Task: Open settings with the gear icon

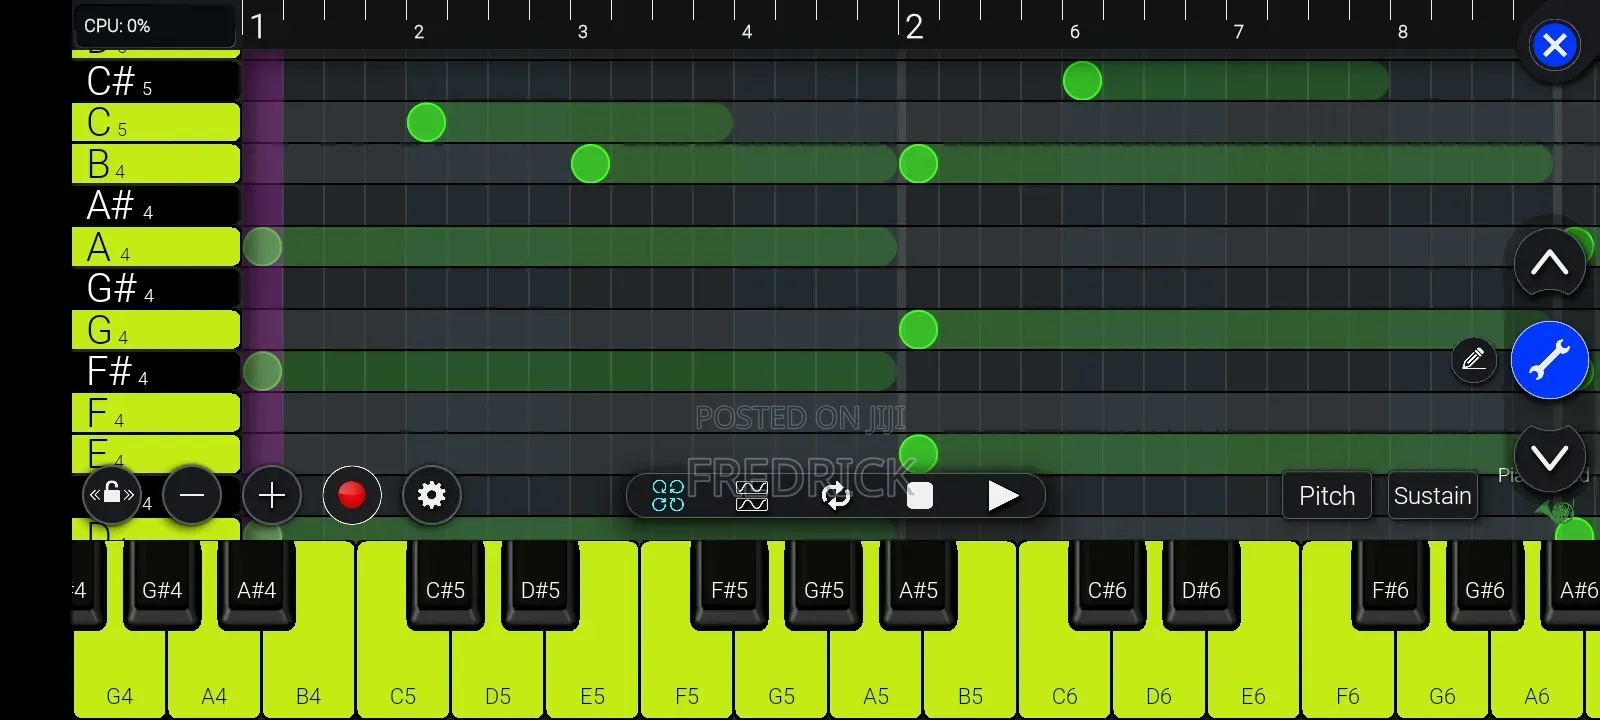Action: click(432, 495)
